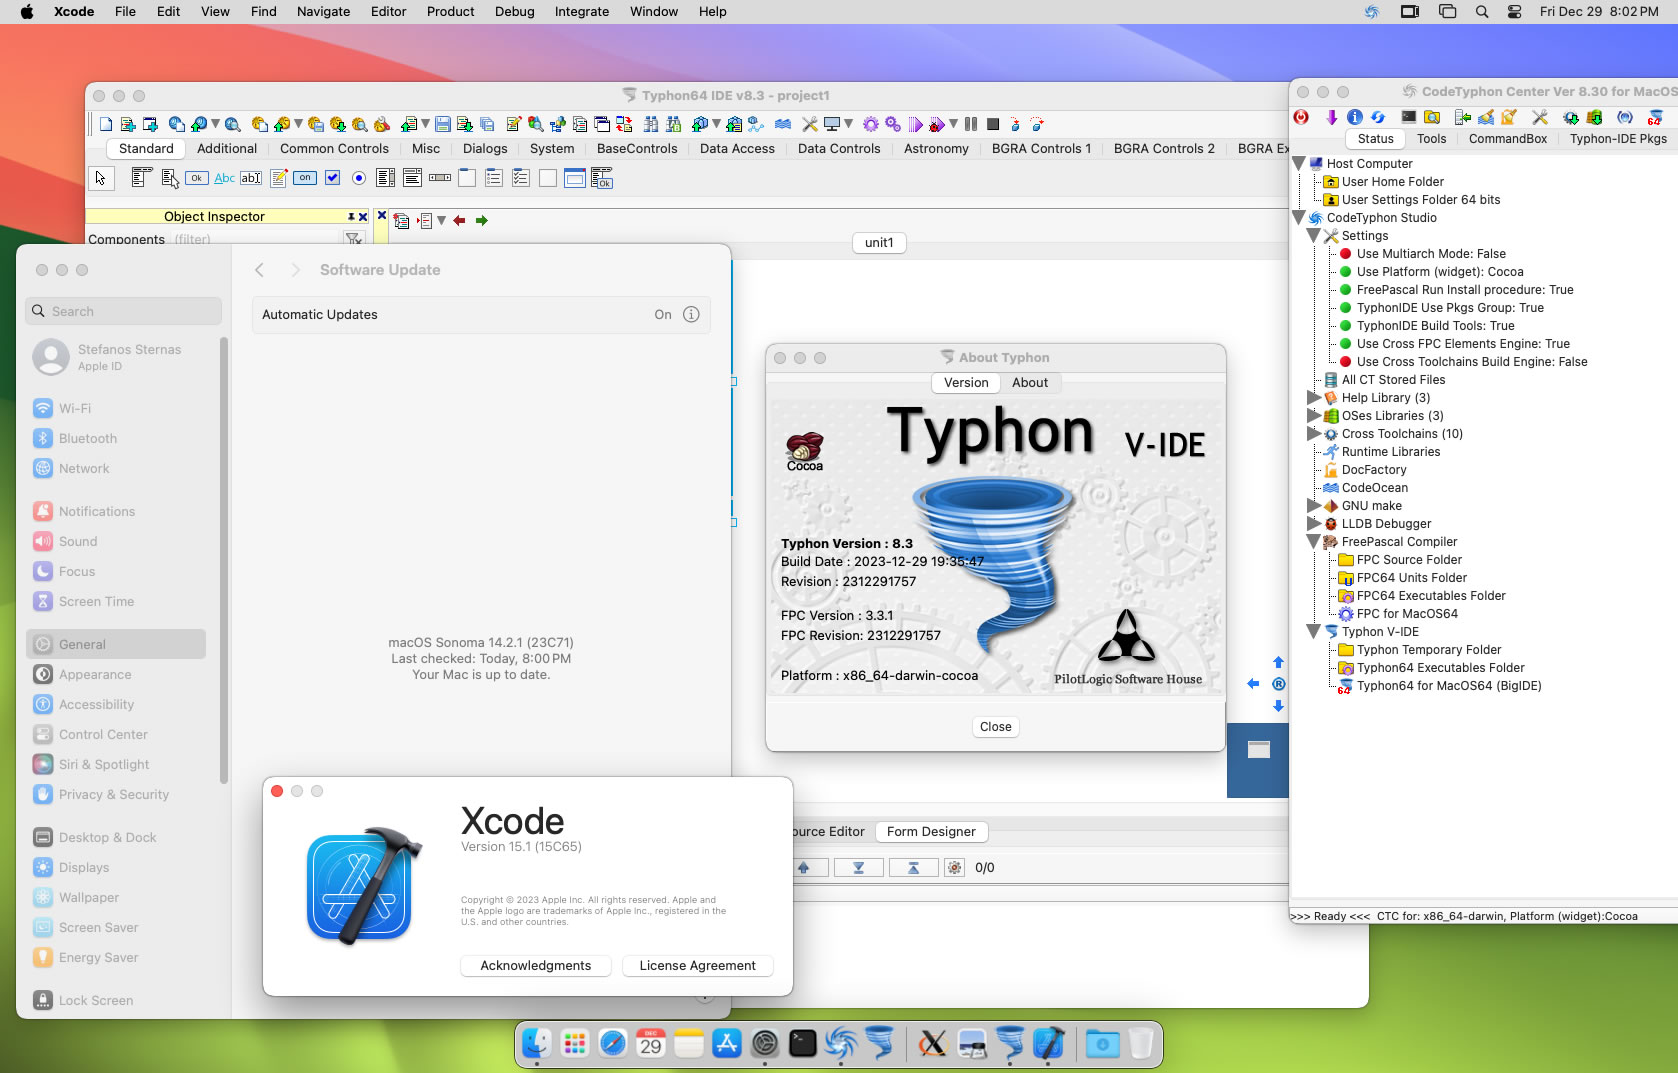Open the Terminal app in the Dock
This screenshot has width=1678, height=1073.
click(803, 1044)
